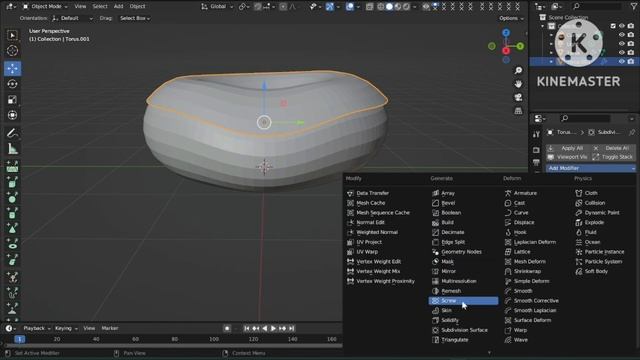This screenshot has width=640, height=360.
Task: Open the Select menu in header
Action: 100,6
